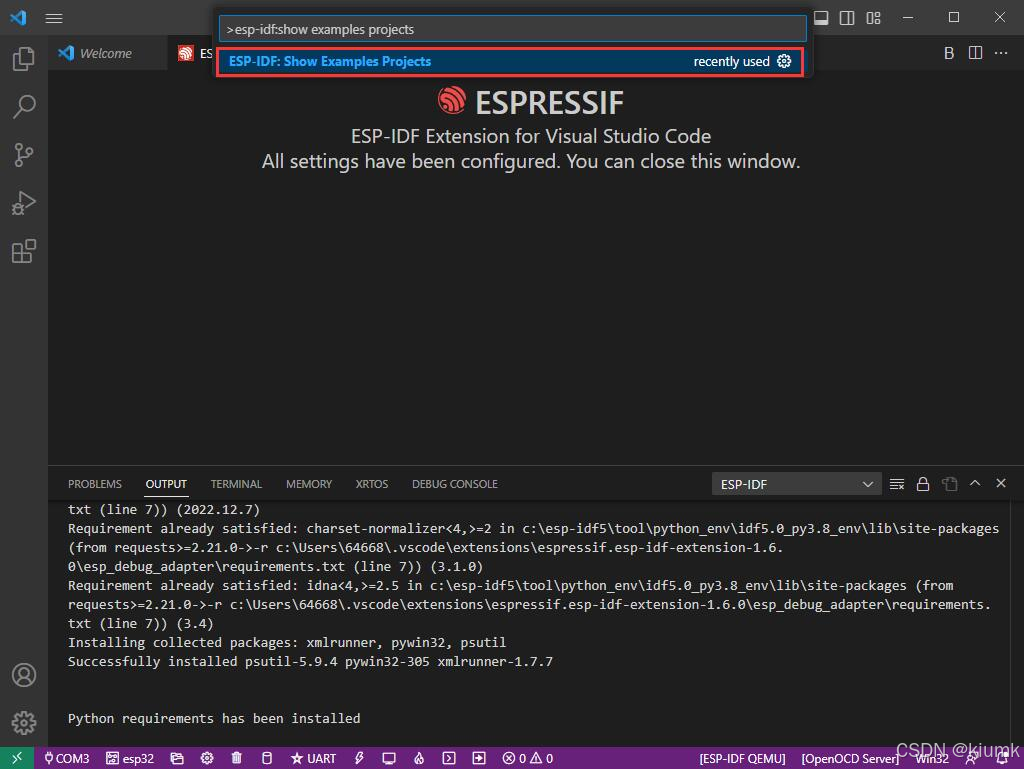This screenshot has width=1024, height=769.
Task: Select the UART flash method
Action: tap(313, 759)
